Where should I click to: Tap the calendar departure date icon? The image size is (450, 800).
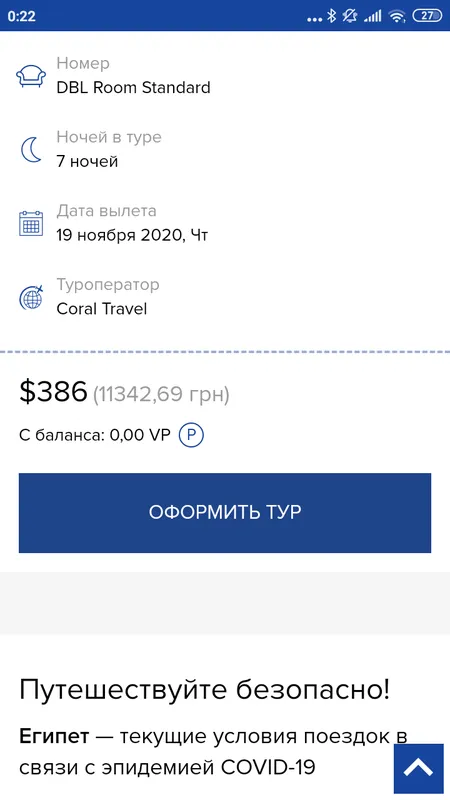[31, 223]
